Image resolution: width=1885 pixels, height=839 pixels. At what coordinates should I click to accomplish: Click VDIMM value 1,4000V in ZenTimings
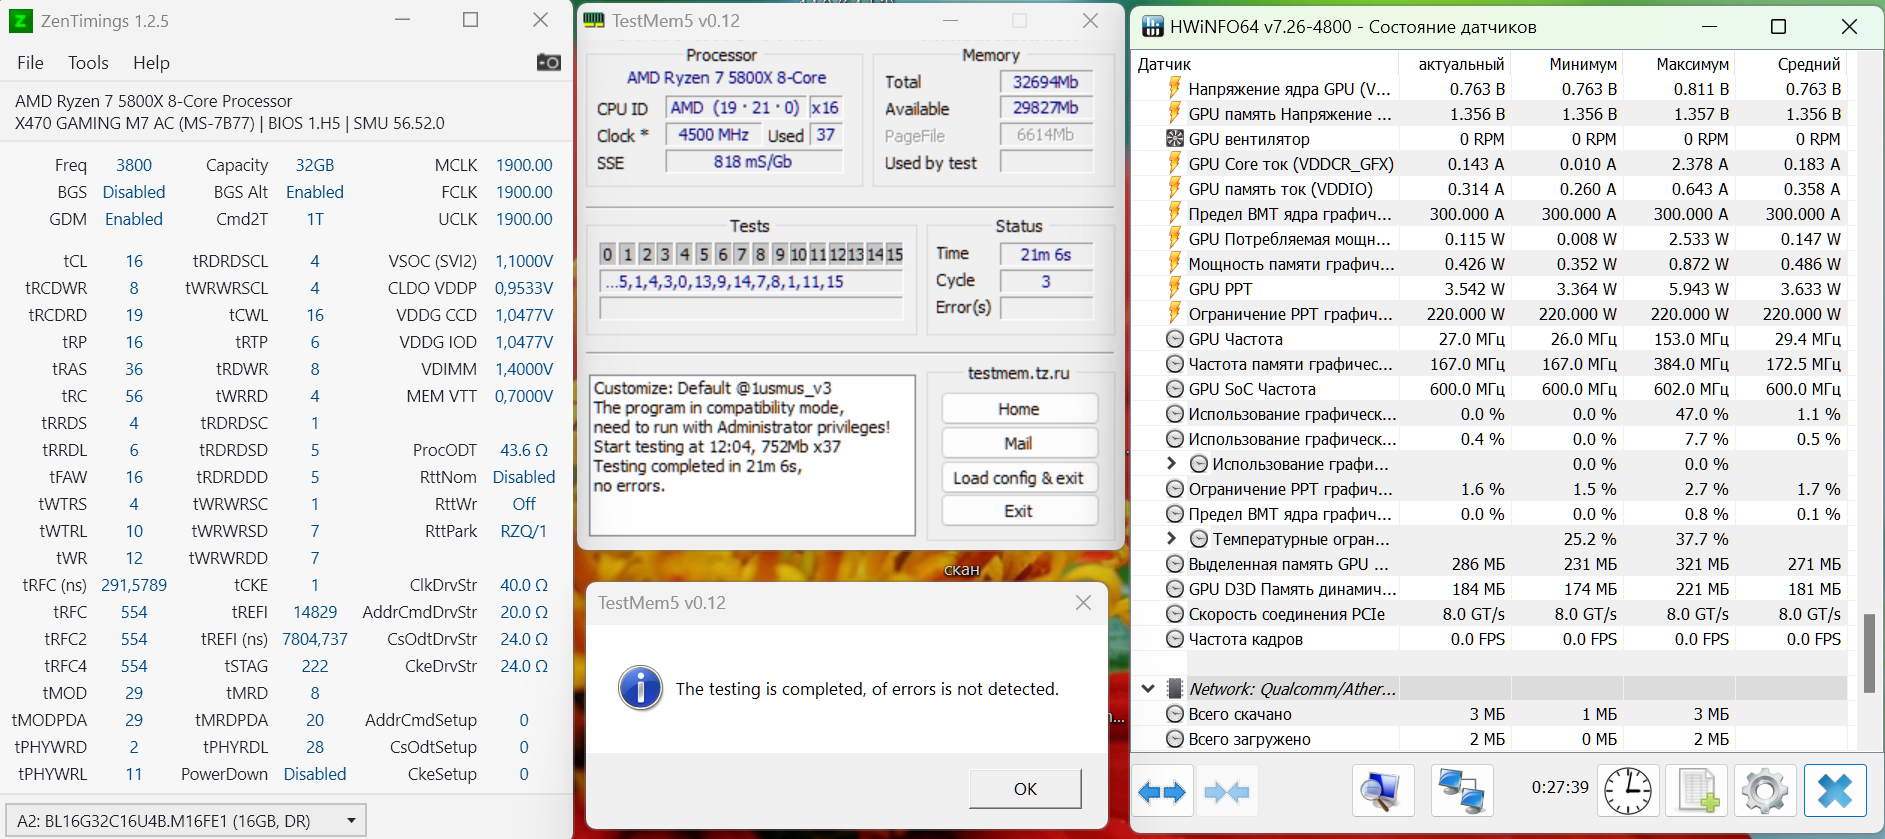click(x=524, y=369)
